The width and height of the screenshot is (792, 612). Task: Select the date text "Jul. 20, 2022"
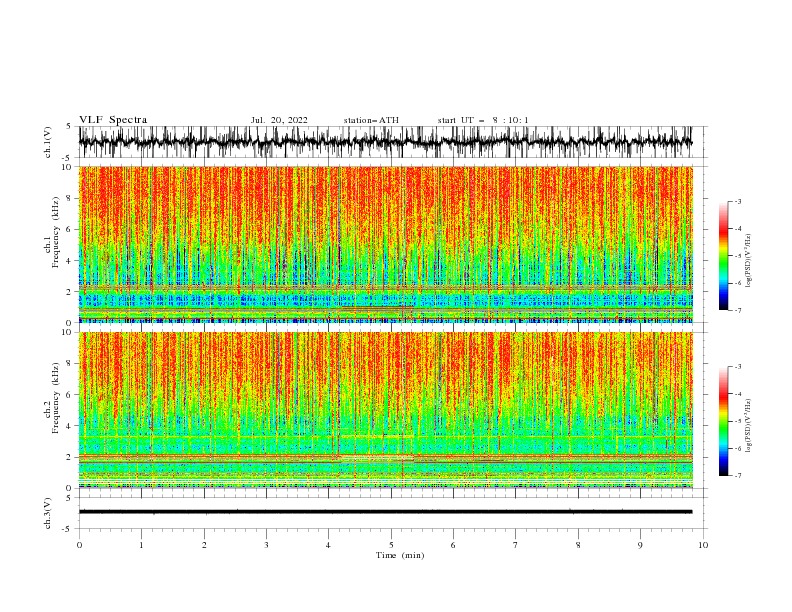click(x=279, y=120)
